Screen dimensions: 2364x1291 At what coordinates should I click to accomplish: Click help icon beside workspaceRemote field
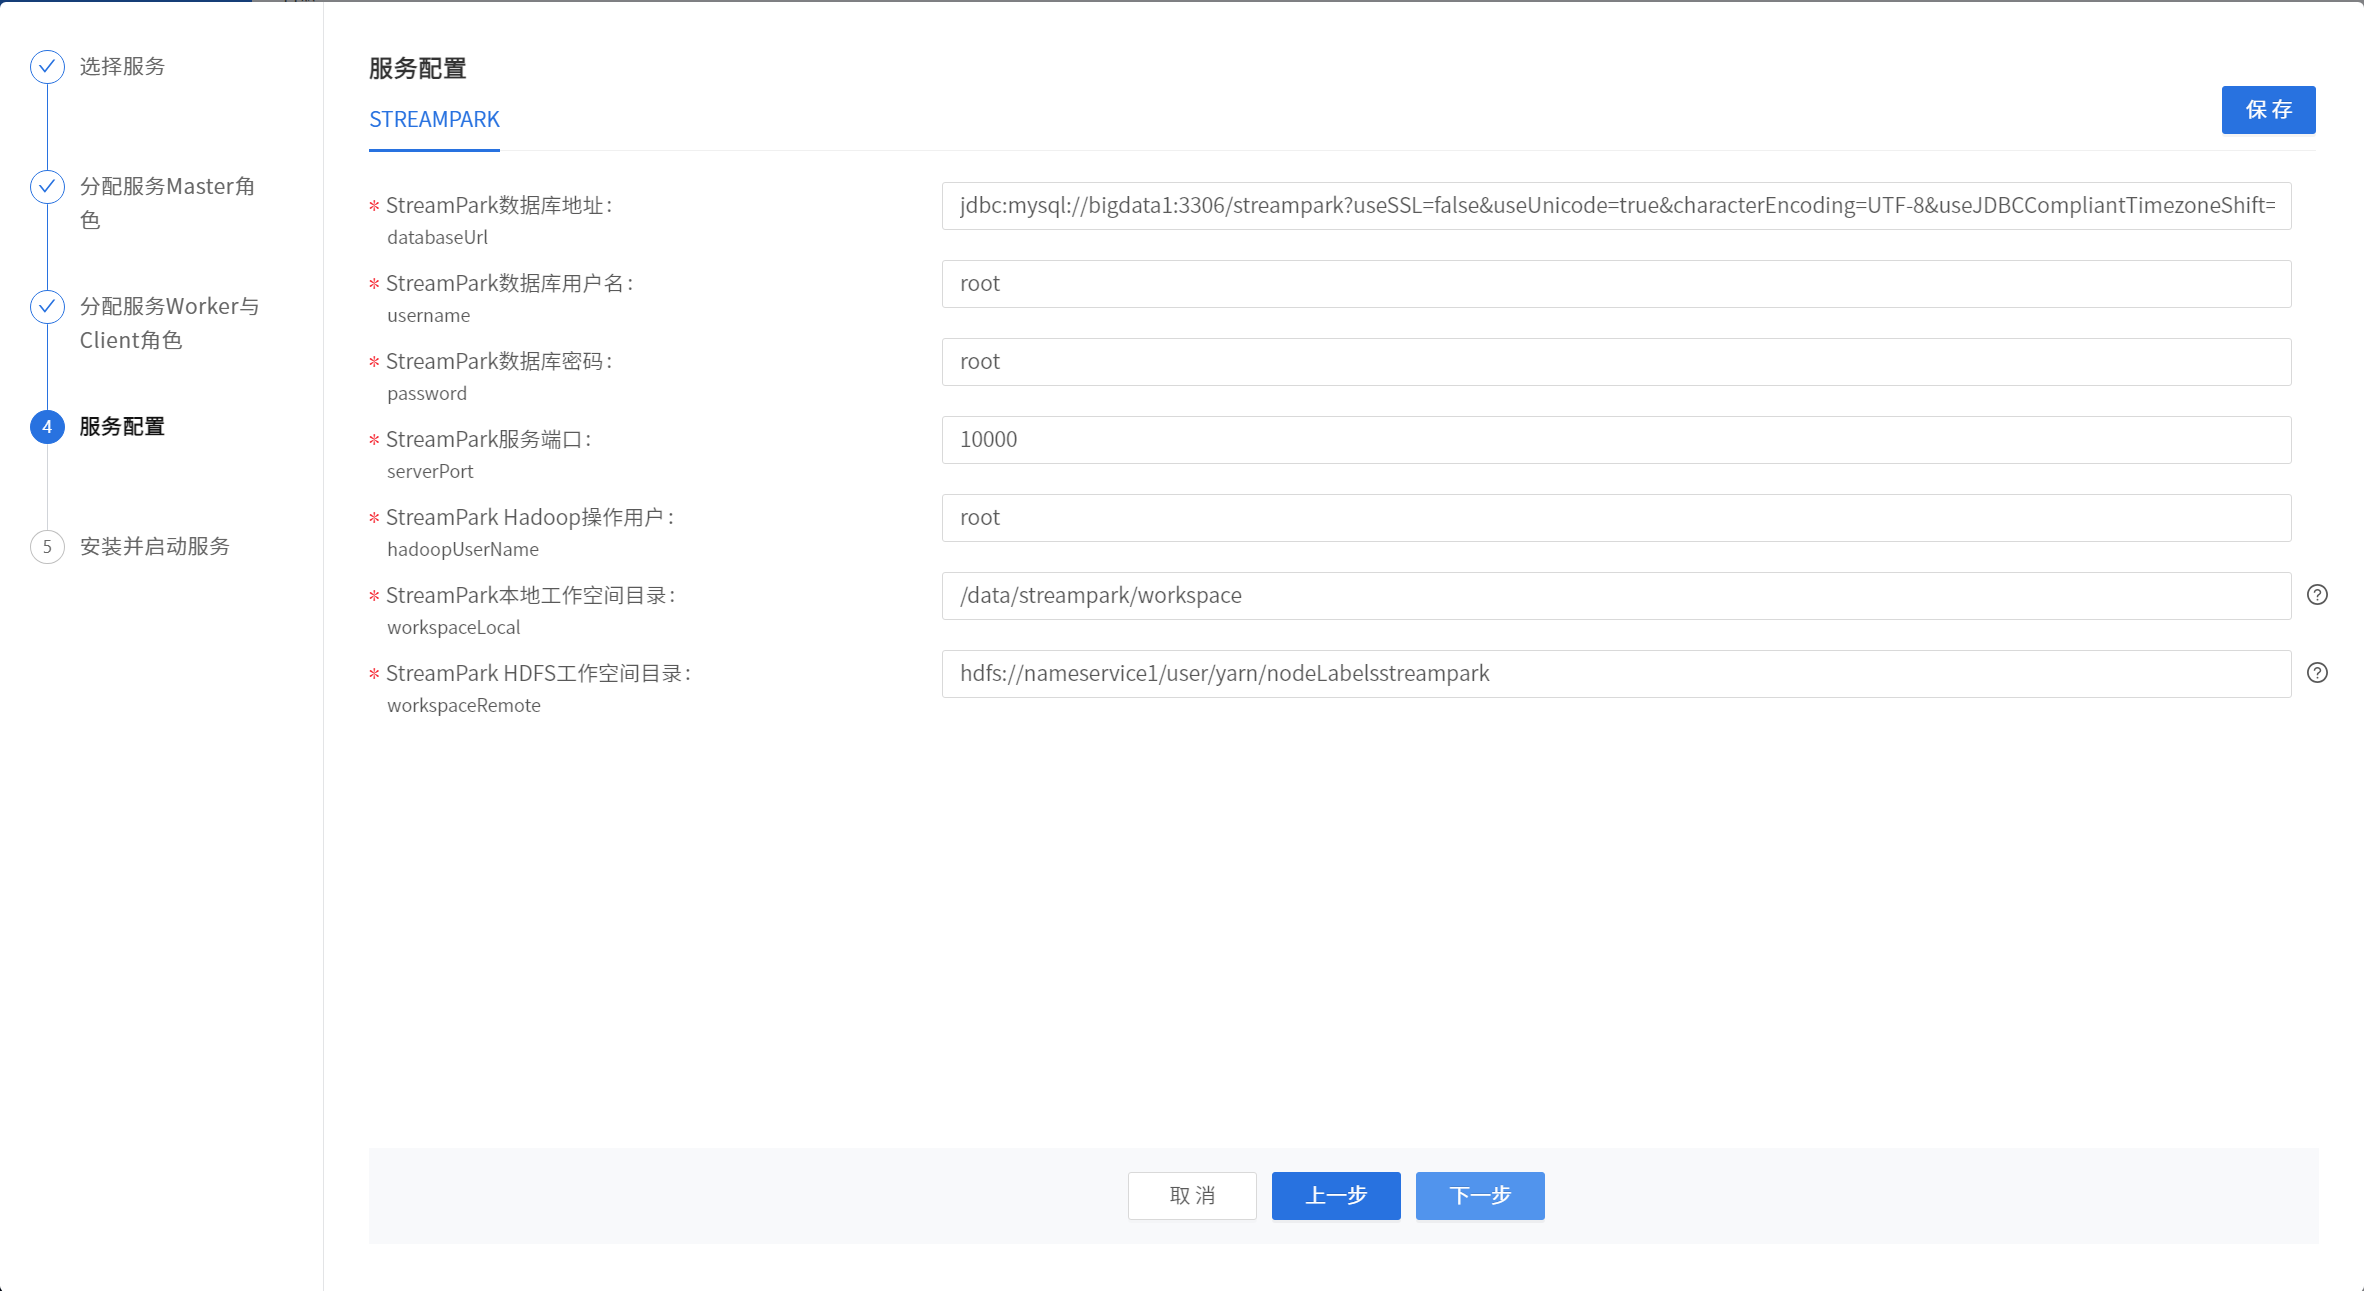pyautogui.click(x=2317, y=673)
